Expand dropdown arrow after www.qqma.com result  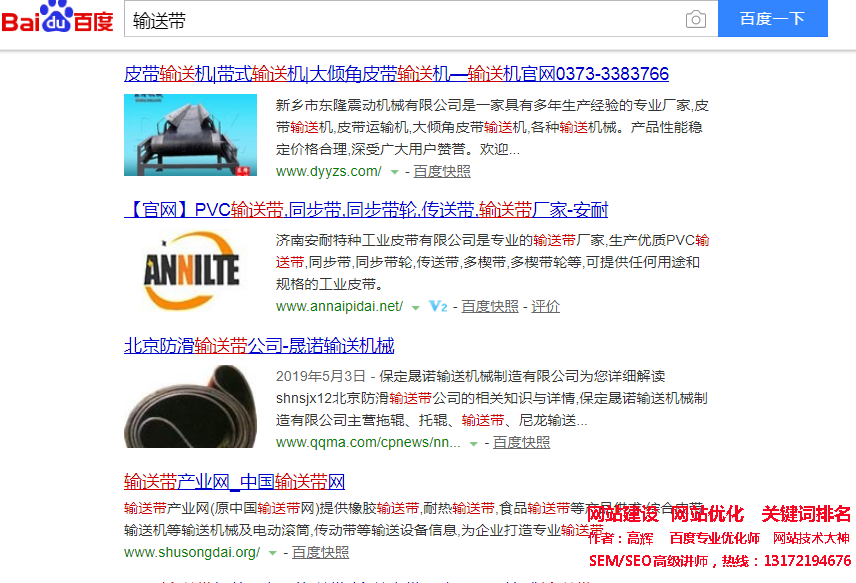[473, 443]
